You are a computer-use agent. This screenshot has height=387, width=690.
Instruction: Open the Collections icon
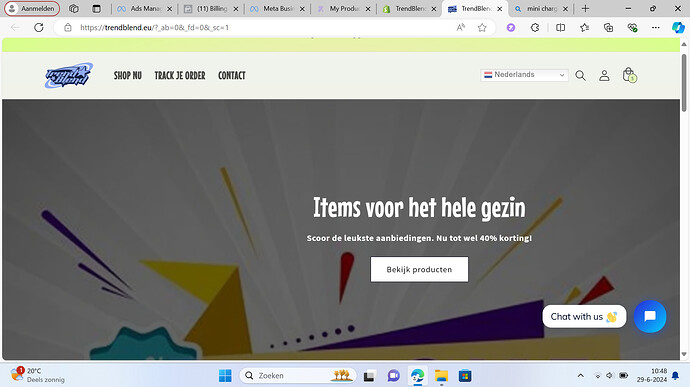pos(608,27)
